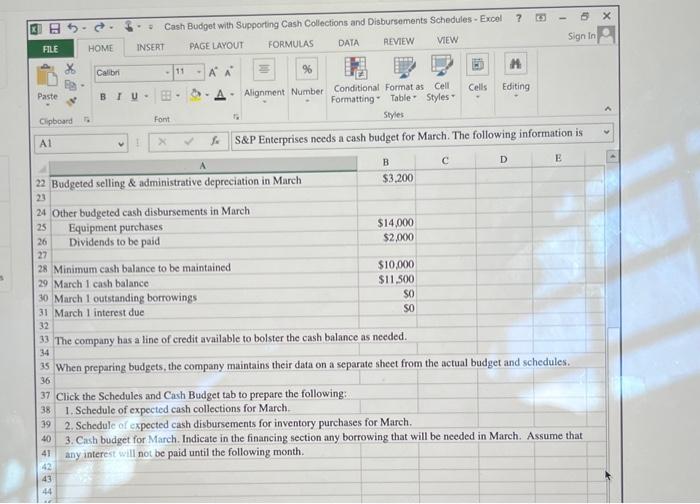Click the Ribbon Display Options icon
The height and width of the screenshot is (504, 700).
tap(541, 18)
